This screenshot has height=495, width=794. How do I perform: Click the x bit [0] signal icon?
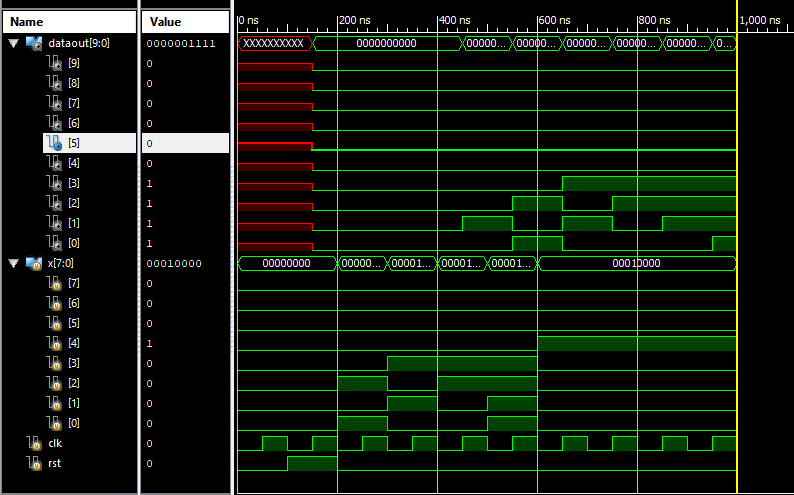coord(54,423)
